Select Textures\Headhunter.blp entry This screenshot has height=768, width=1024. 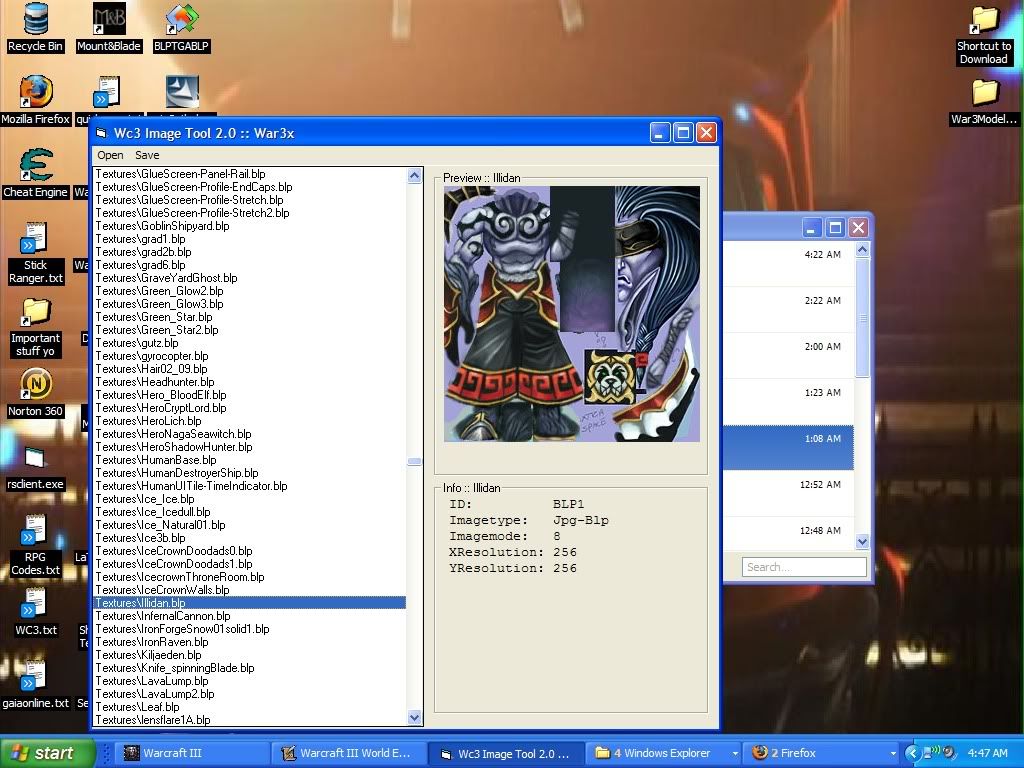click(250, 382)
